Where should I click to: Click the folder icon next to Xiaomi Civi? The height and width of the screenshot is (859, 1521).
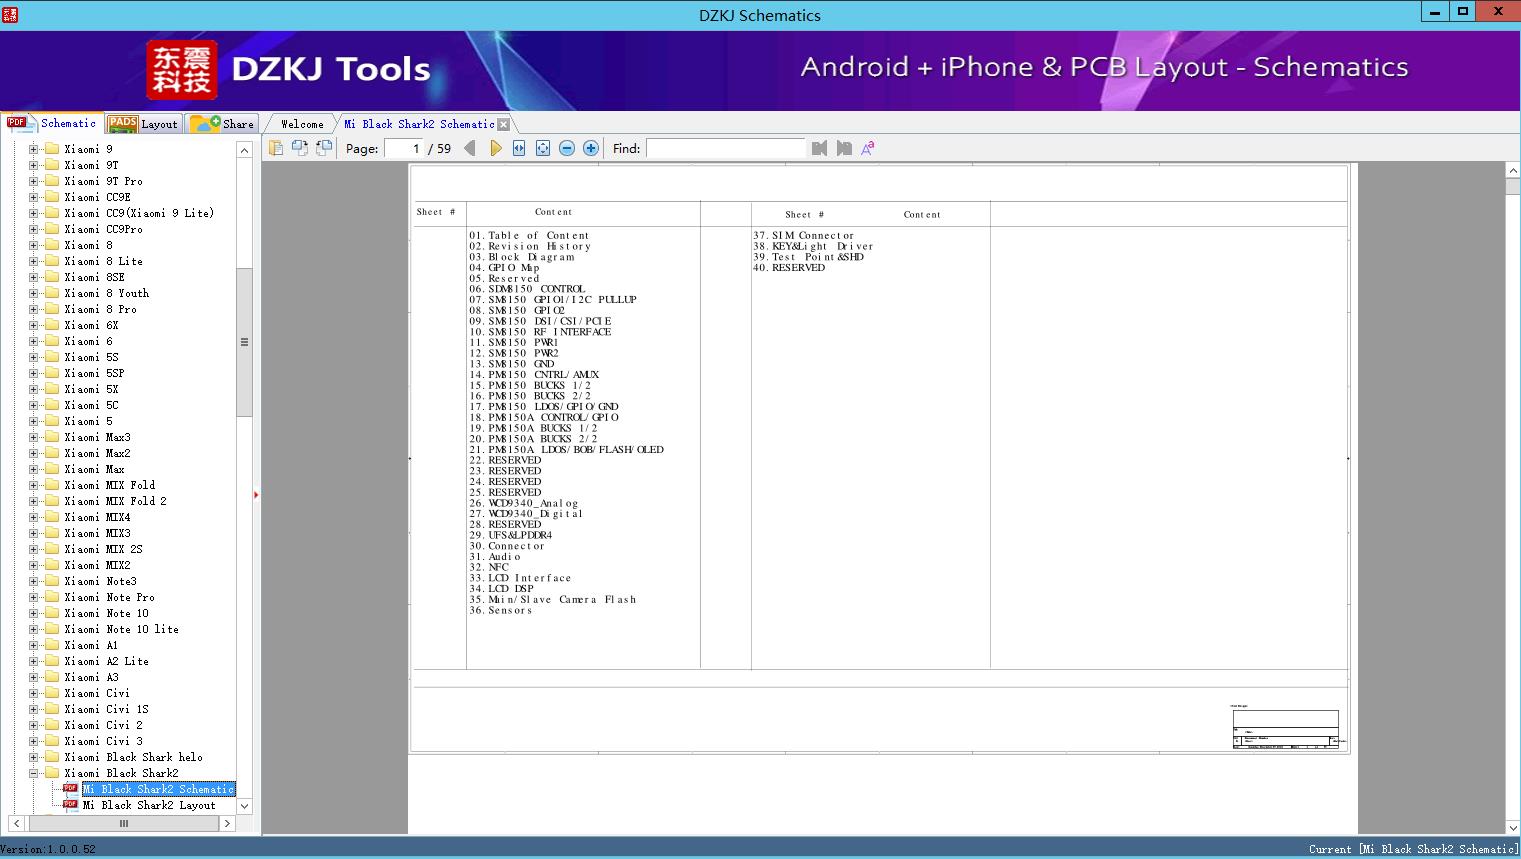[x=52, y=693]
